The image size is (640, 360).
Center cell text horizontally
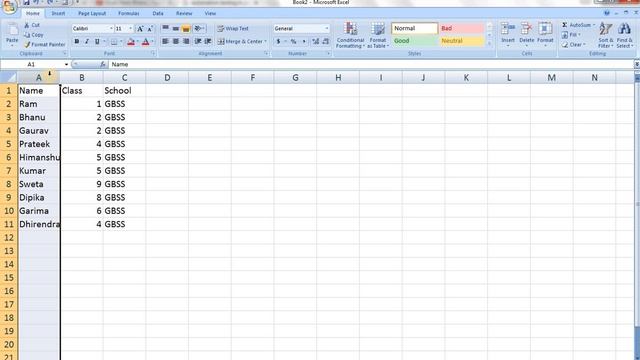(x=176, y=42)
